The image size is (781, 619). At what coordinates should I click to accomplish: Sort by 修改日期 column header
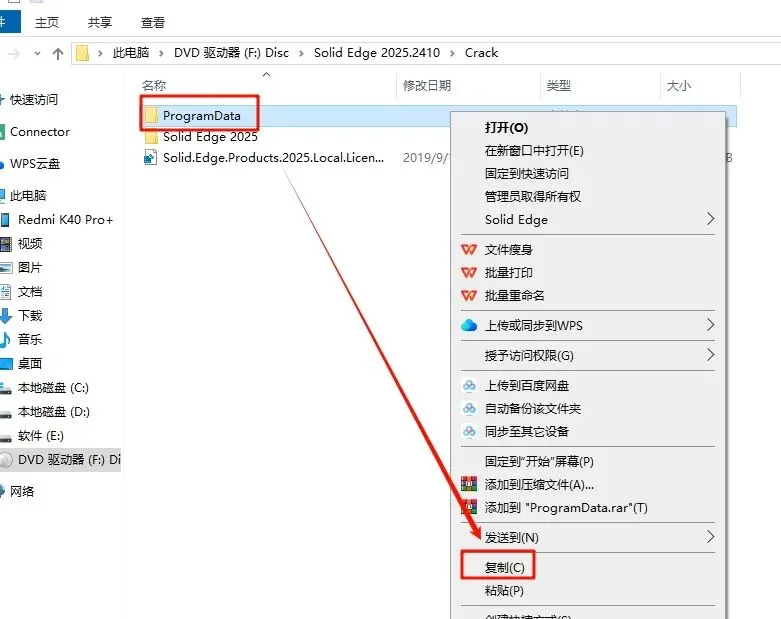point(427,86)
